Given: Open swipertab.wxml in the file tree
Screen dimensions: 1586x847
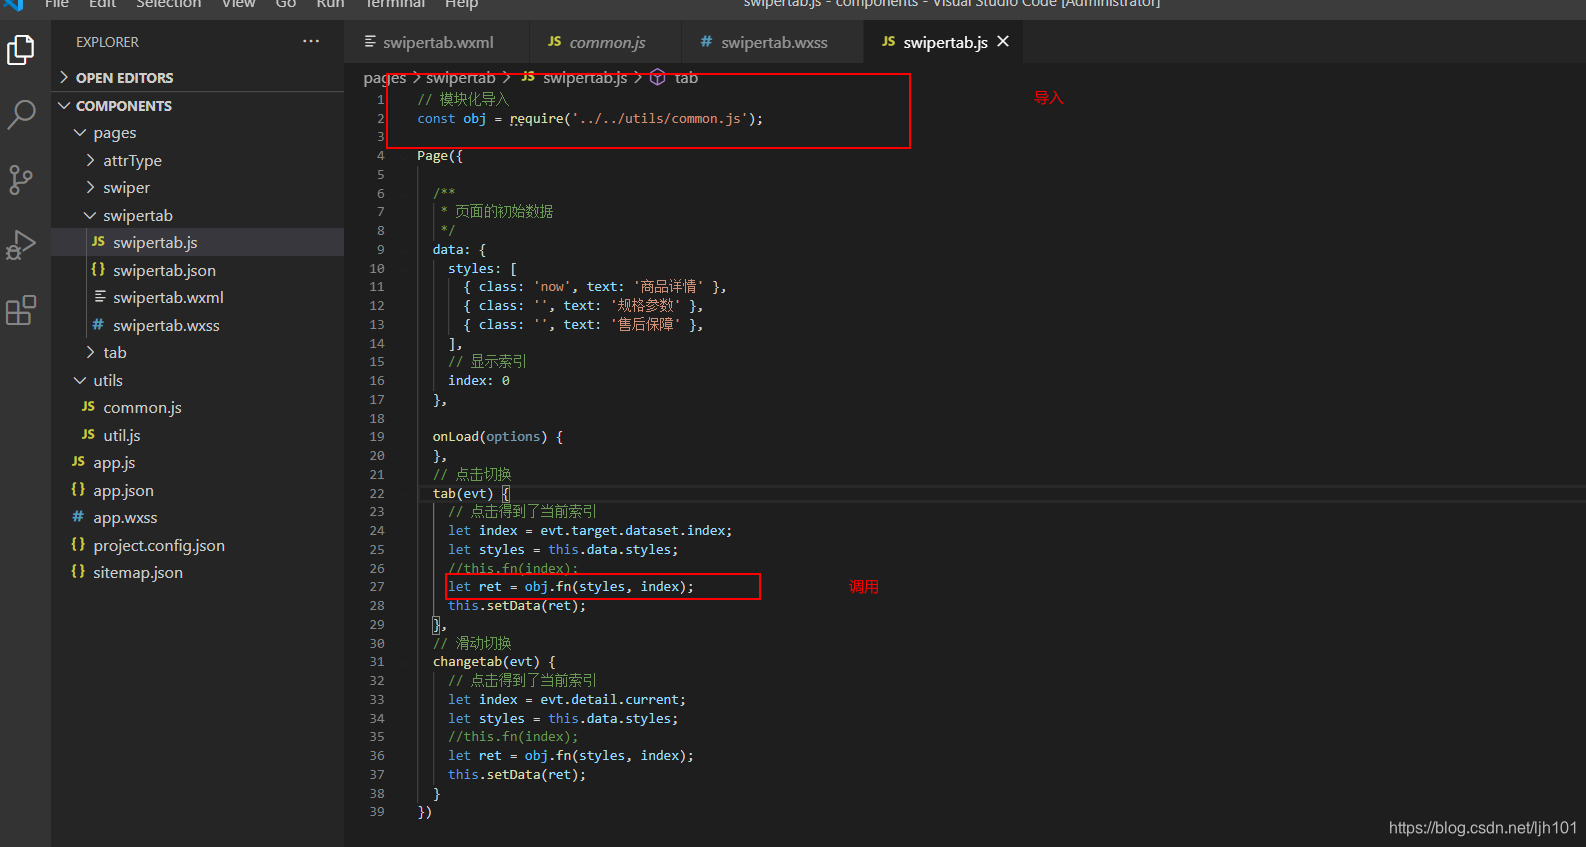Looking at the screenshot, I should [197, 298].
